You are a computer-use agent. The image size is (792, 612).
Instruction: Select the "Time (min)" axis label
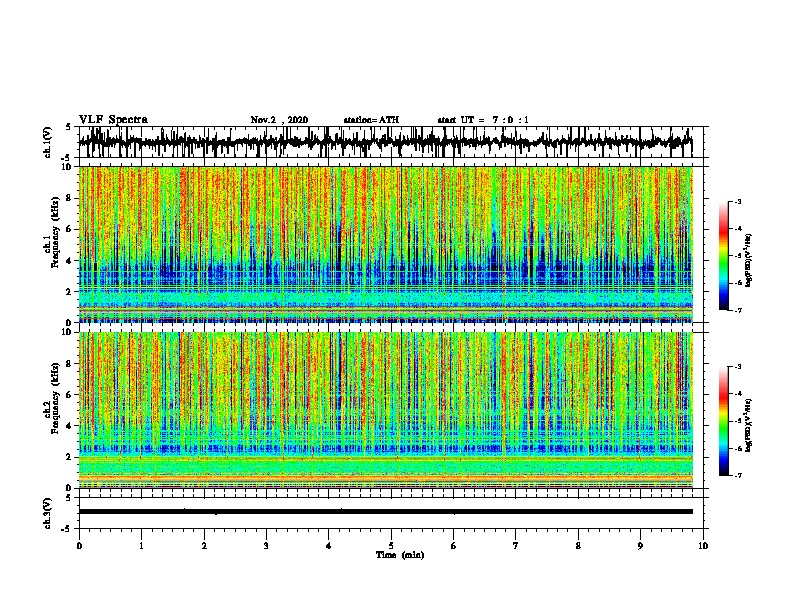pyautogui.click(x=400, y=555)
